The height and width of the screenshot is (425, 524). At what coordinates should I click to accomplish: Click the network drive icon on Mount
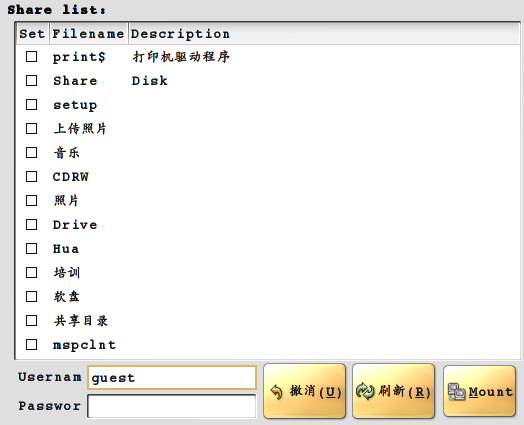[x=456, y=392]
